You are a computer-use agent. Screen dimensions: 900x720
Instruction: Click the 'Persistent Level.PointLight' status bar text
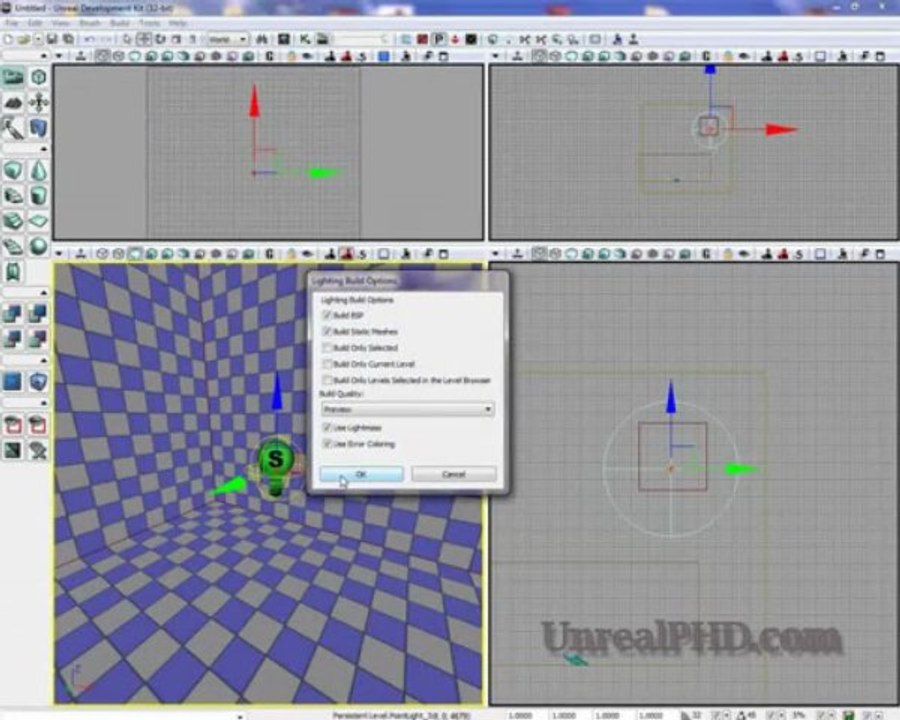click(x=402, y=715)
